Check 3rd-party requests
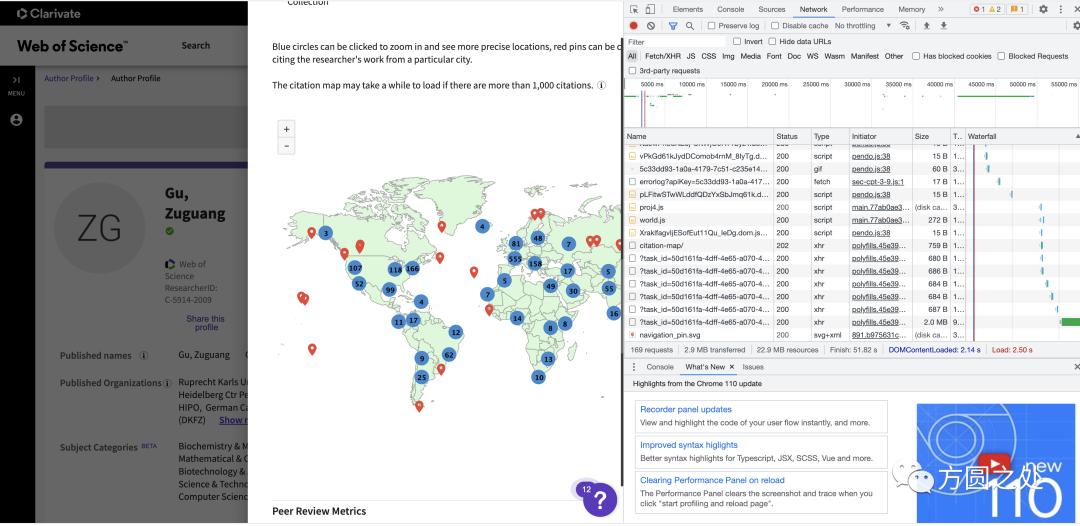Image resolution: width=1080 pixels, height=526 pixels. [x=632, y=71]
